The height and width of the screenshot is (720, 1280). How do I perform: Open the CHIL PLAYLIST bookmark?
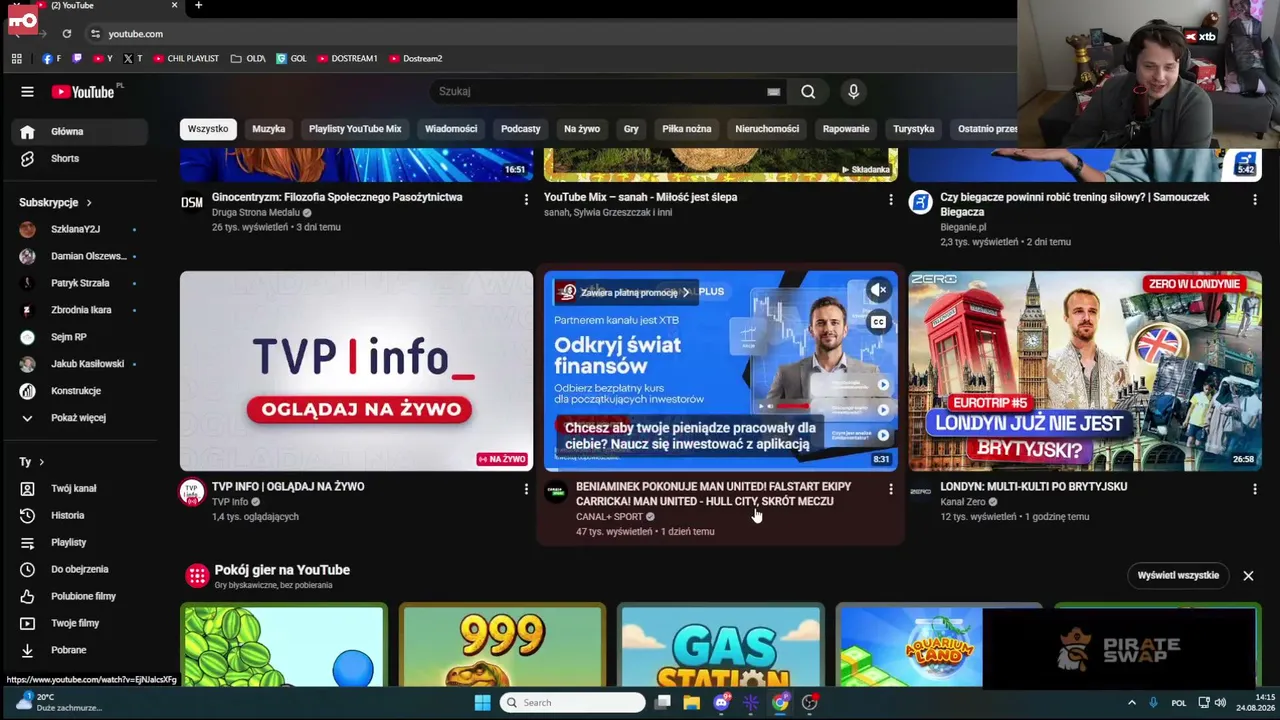click(186, 59)
